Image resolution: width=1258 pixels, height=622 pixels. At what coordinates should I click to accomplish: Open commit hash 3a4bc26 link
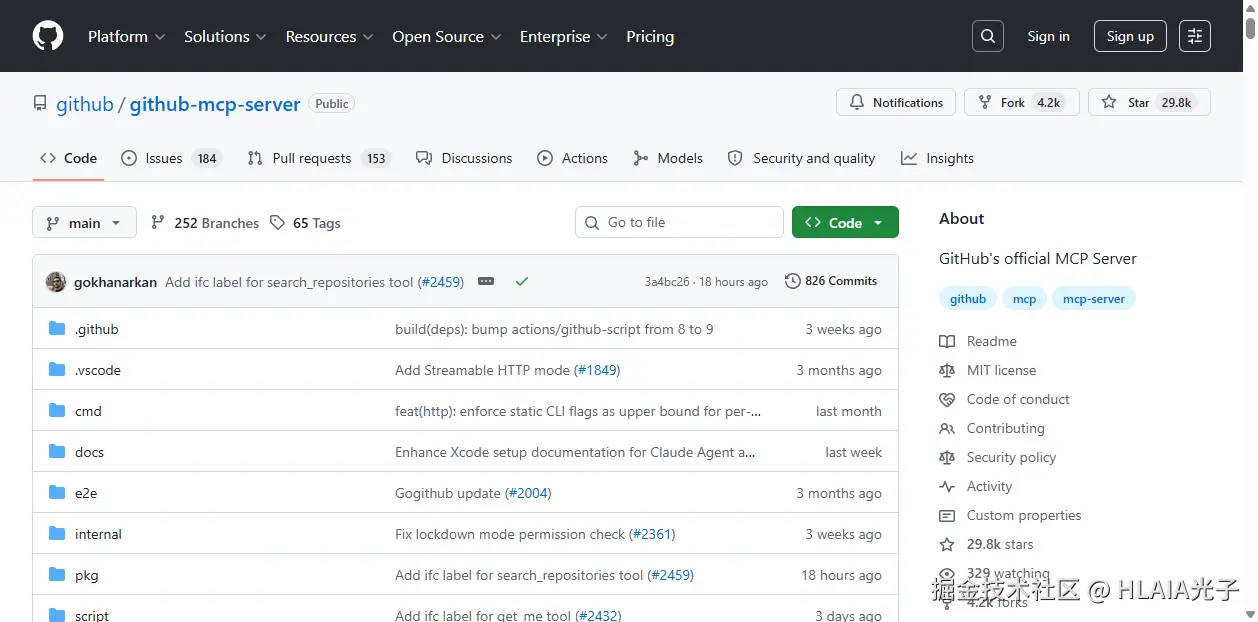click(x=667, y=282)
